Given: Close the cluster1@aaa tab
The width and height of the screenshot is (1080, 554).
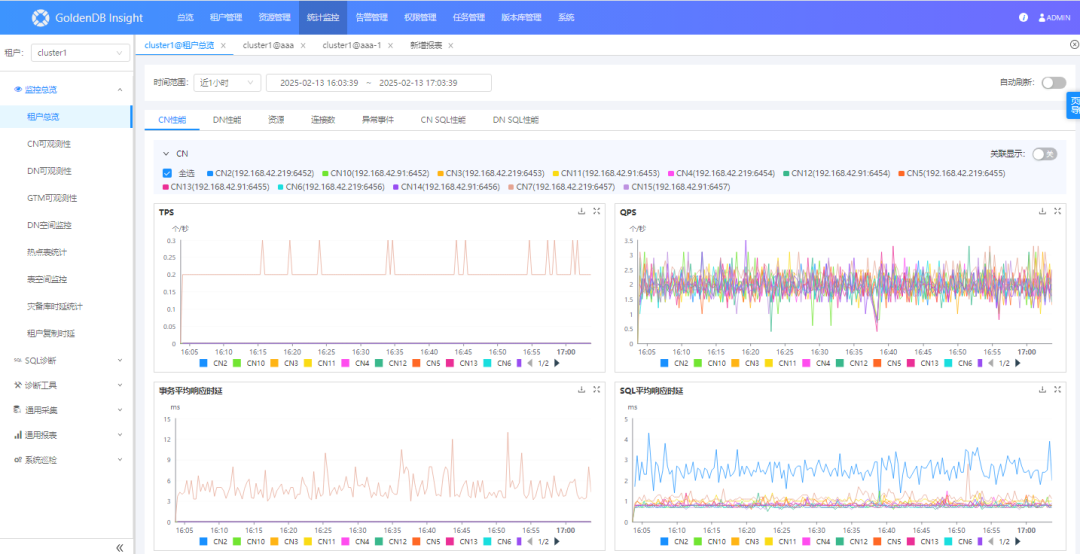Looking at the screenshot, I should (x=303, y=45).
